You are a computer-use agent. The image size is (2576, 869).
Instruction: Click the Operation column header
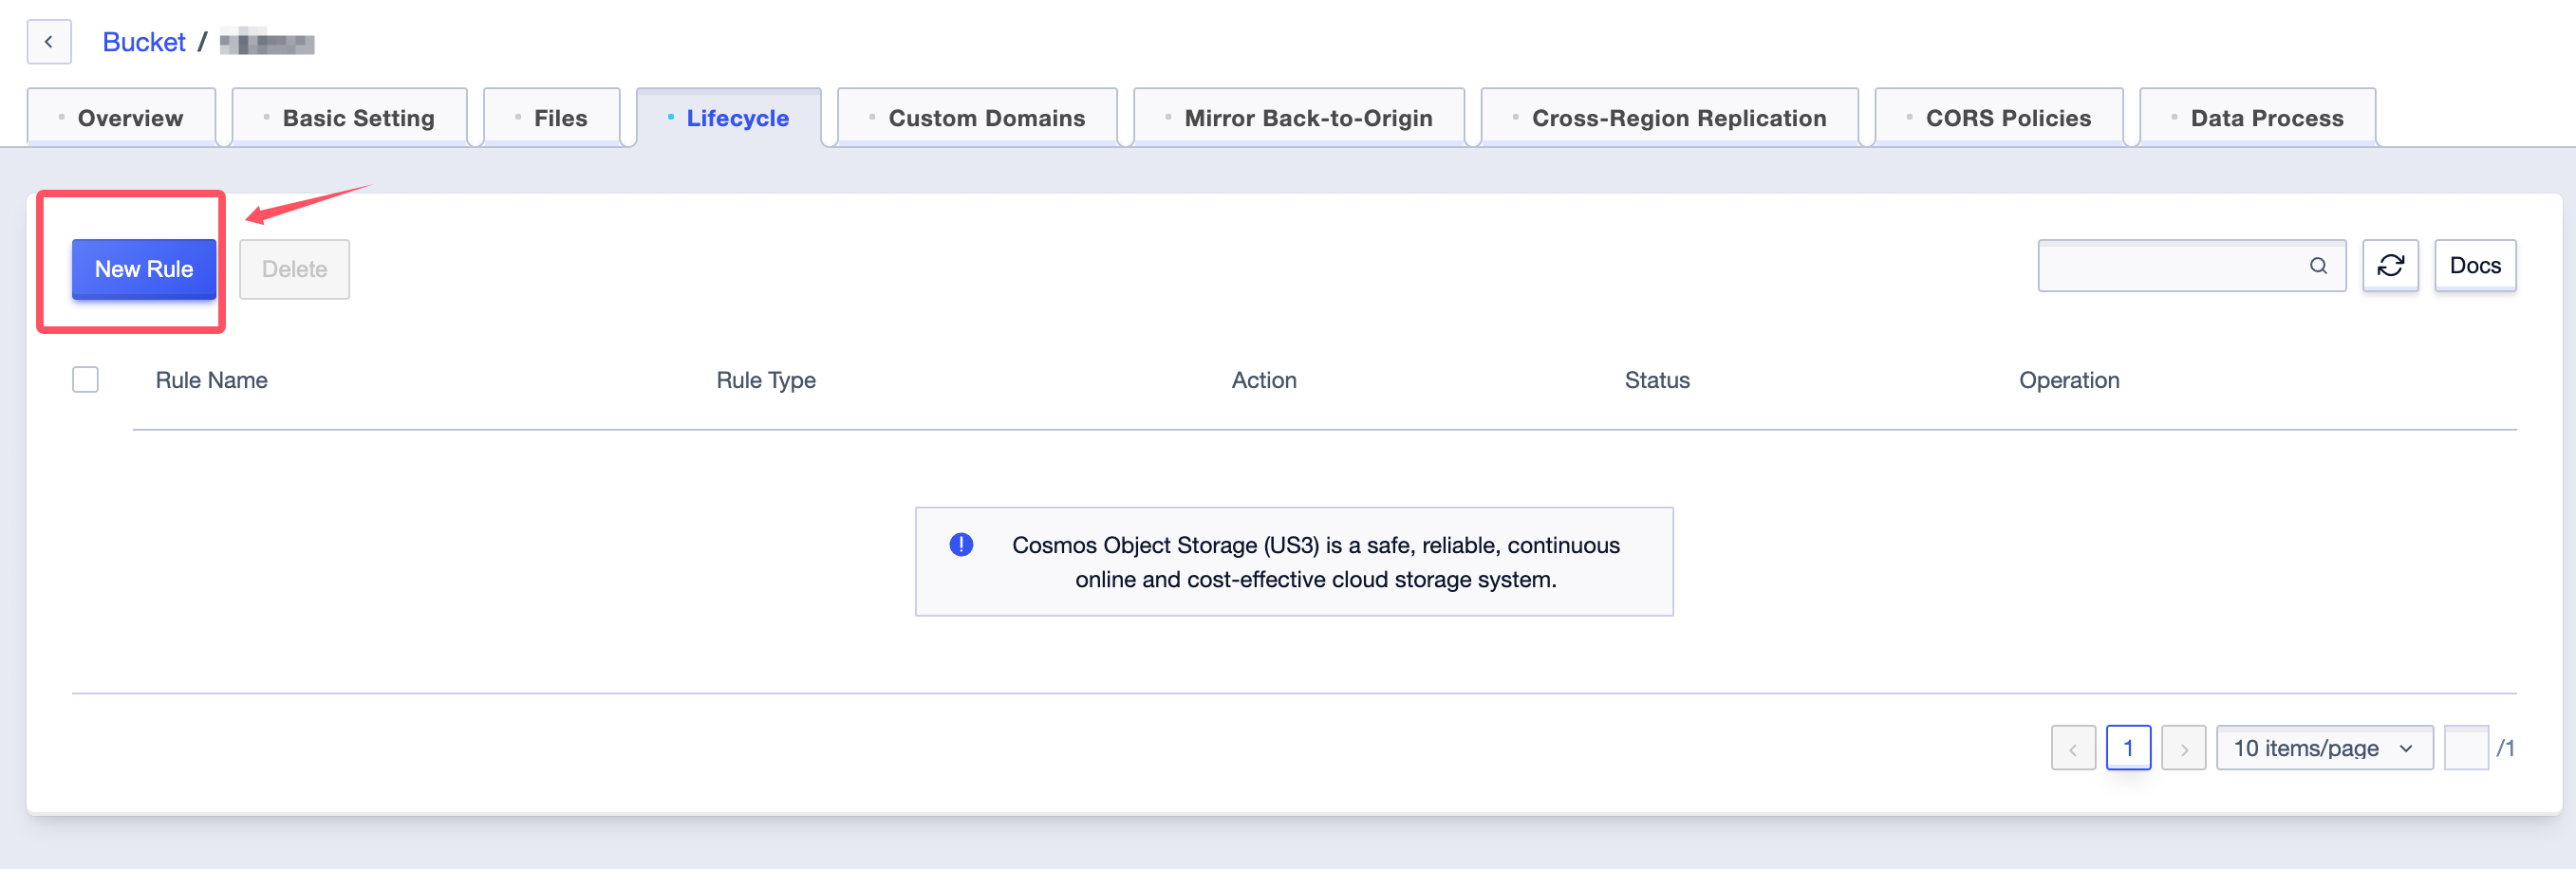[x=2069, y=380]
